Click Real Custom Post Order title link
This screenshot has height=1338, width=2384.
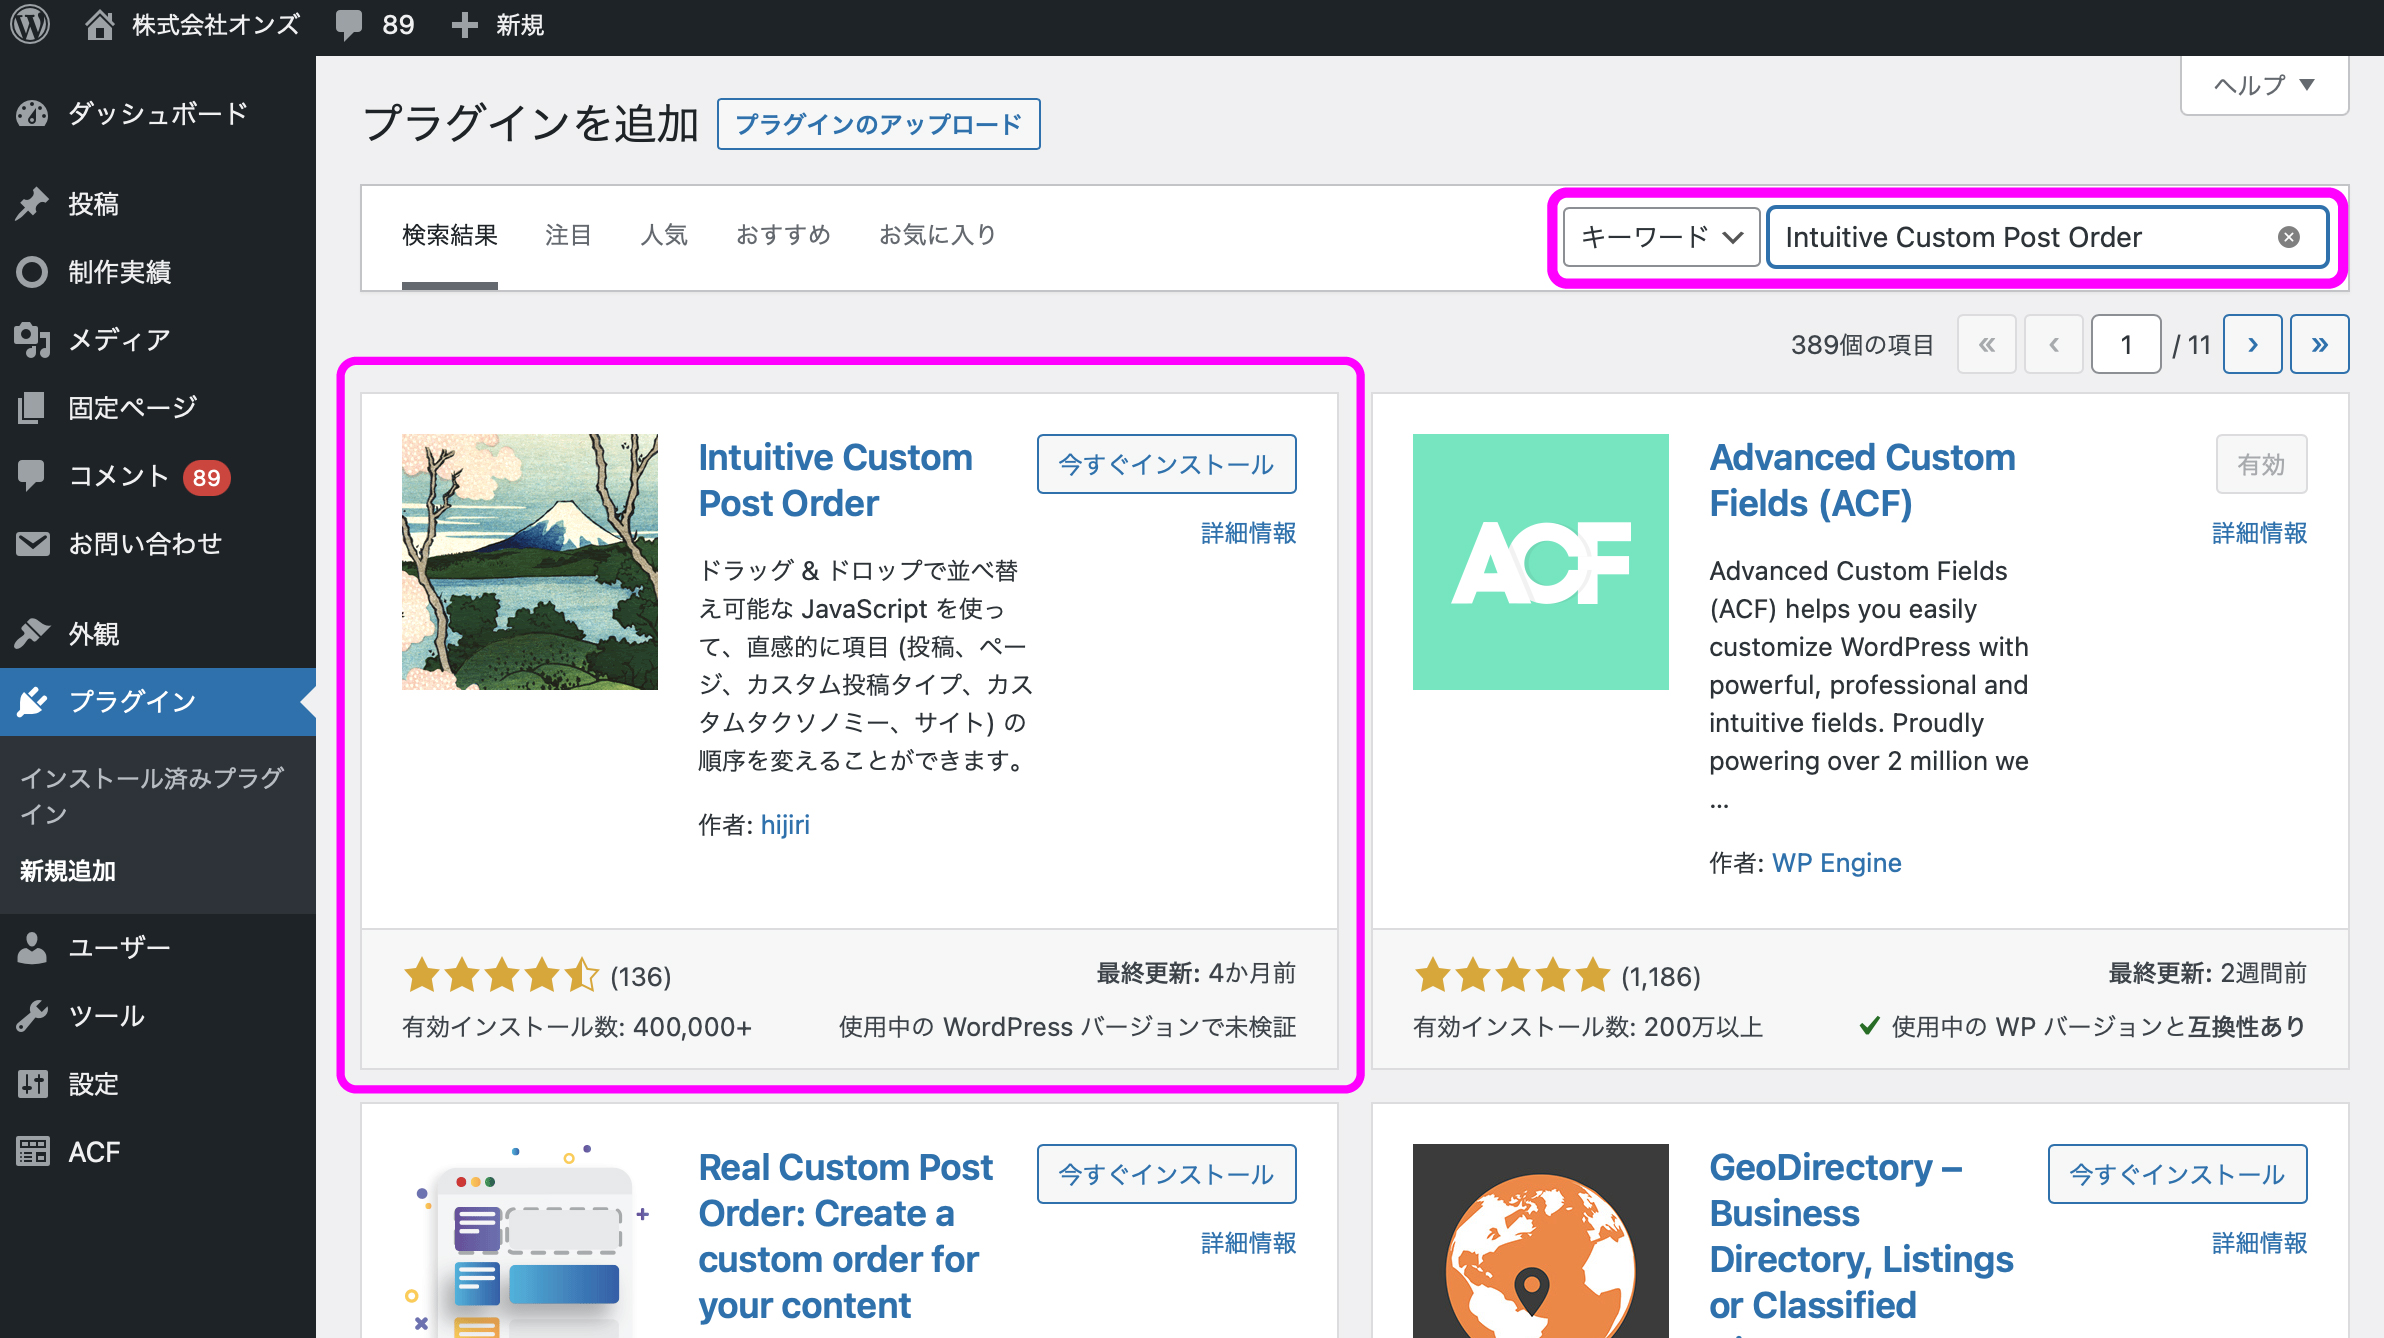(x=846, y=1236)
